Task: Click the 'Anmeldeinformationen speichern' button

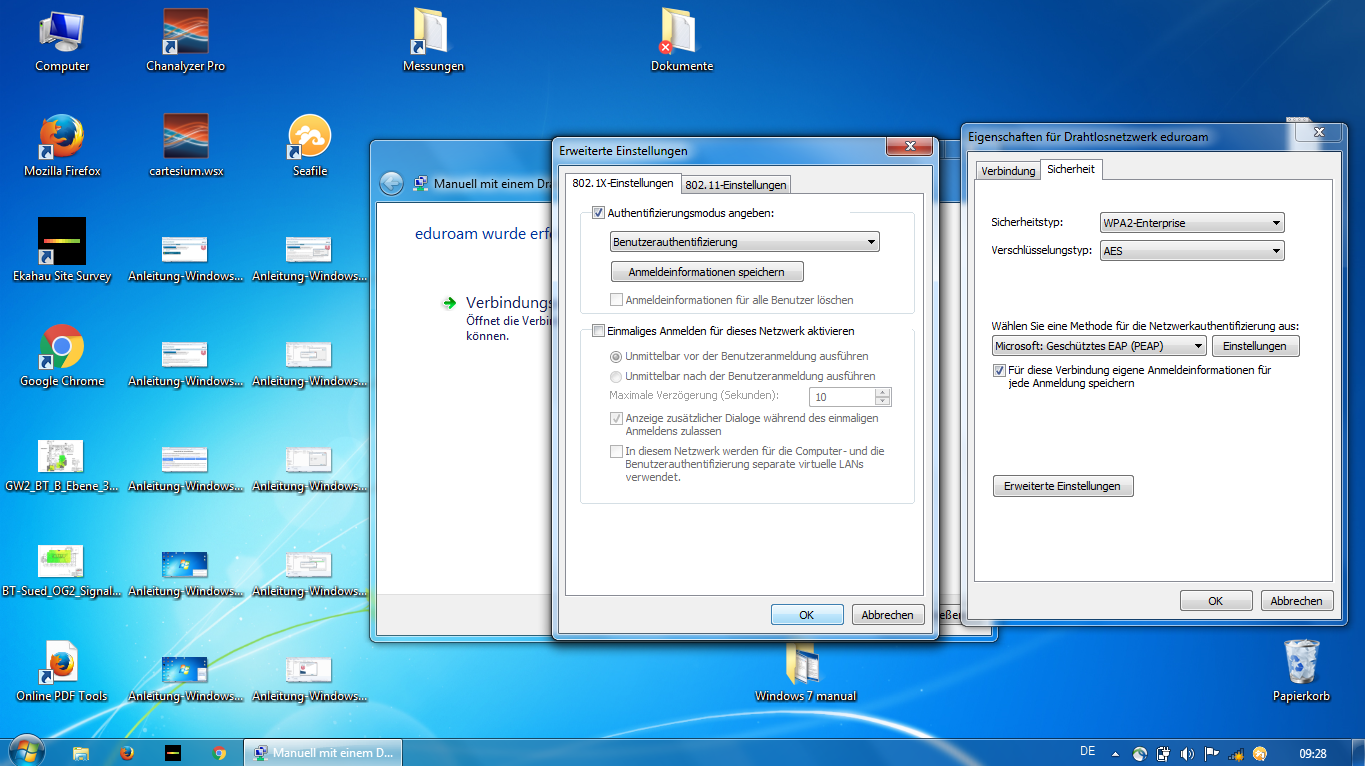Action: tap(707, 272)
